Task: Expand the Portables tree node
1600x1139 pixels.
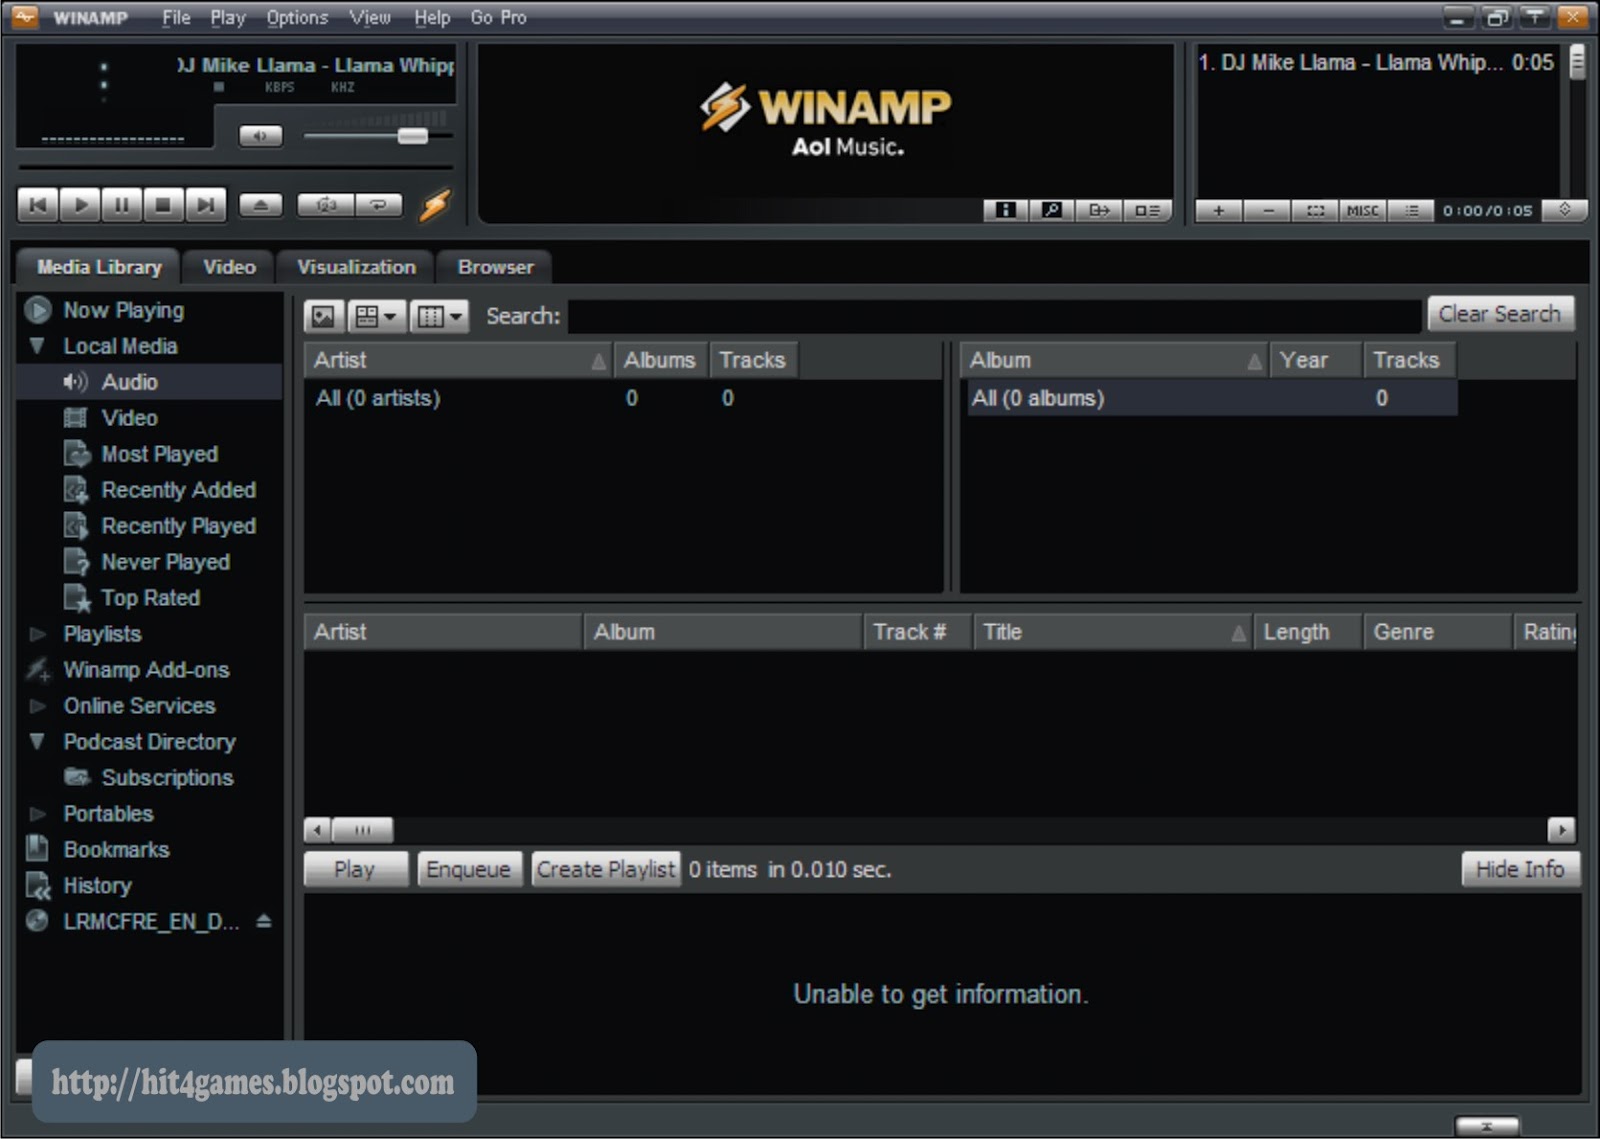Action: tap(37, 814)
